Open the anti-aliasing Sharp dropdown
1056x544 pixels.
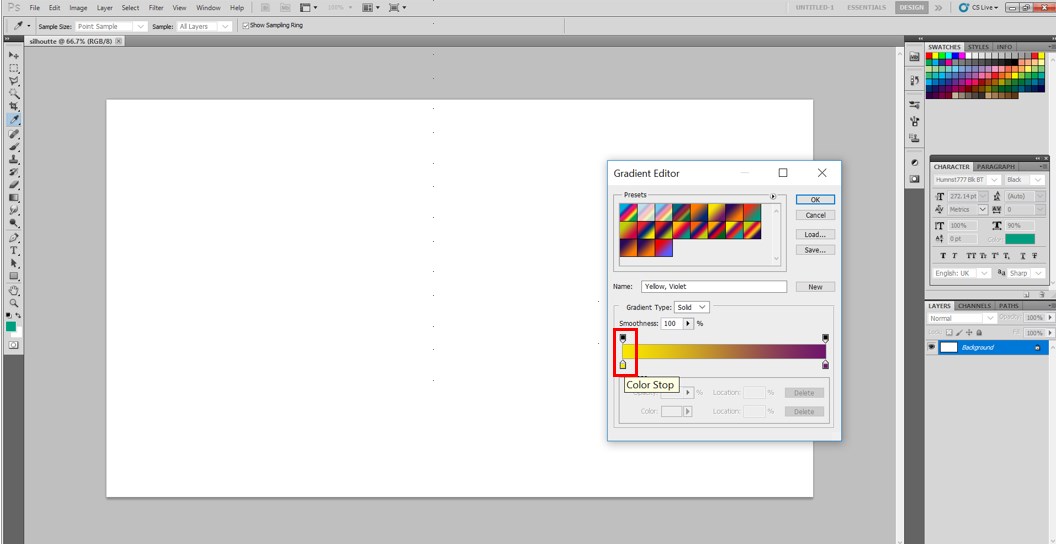point(1026,273)
